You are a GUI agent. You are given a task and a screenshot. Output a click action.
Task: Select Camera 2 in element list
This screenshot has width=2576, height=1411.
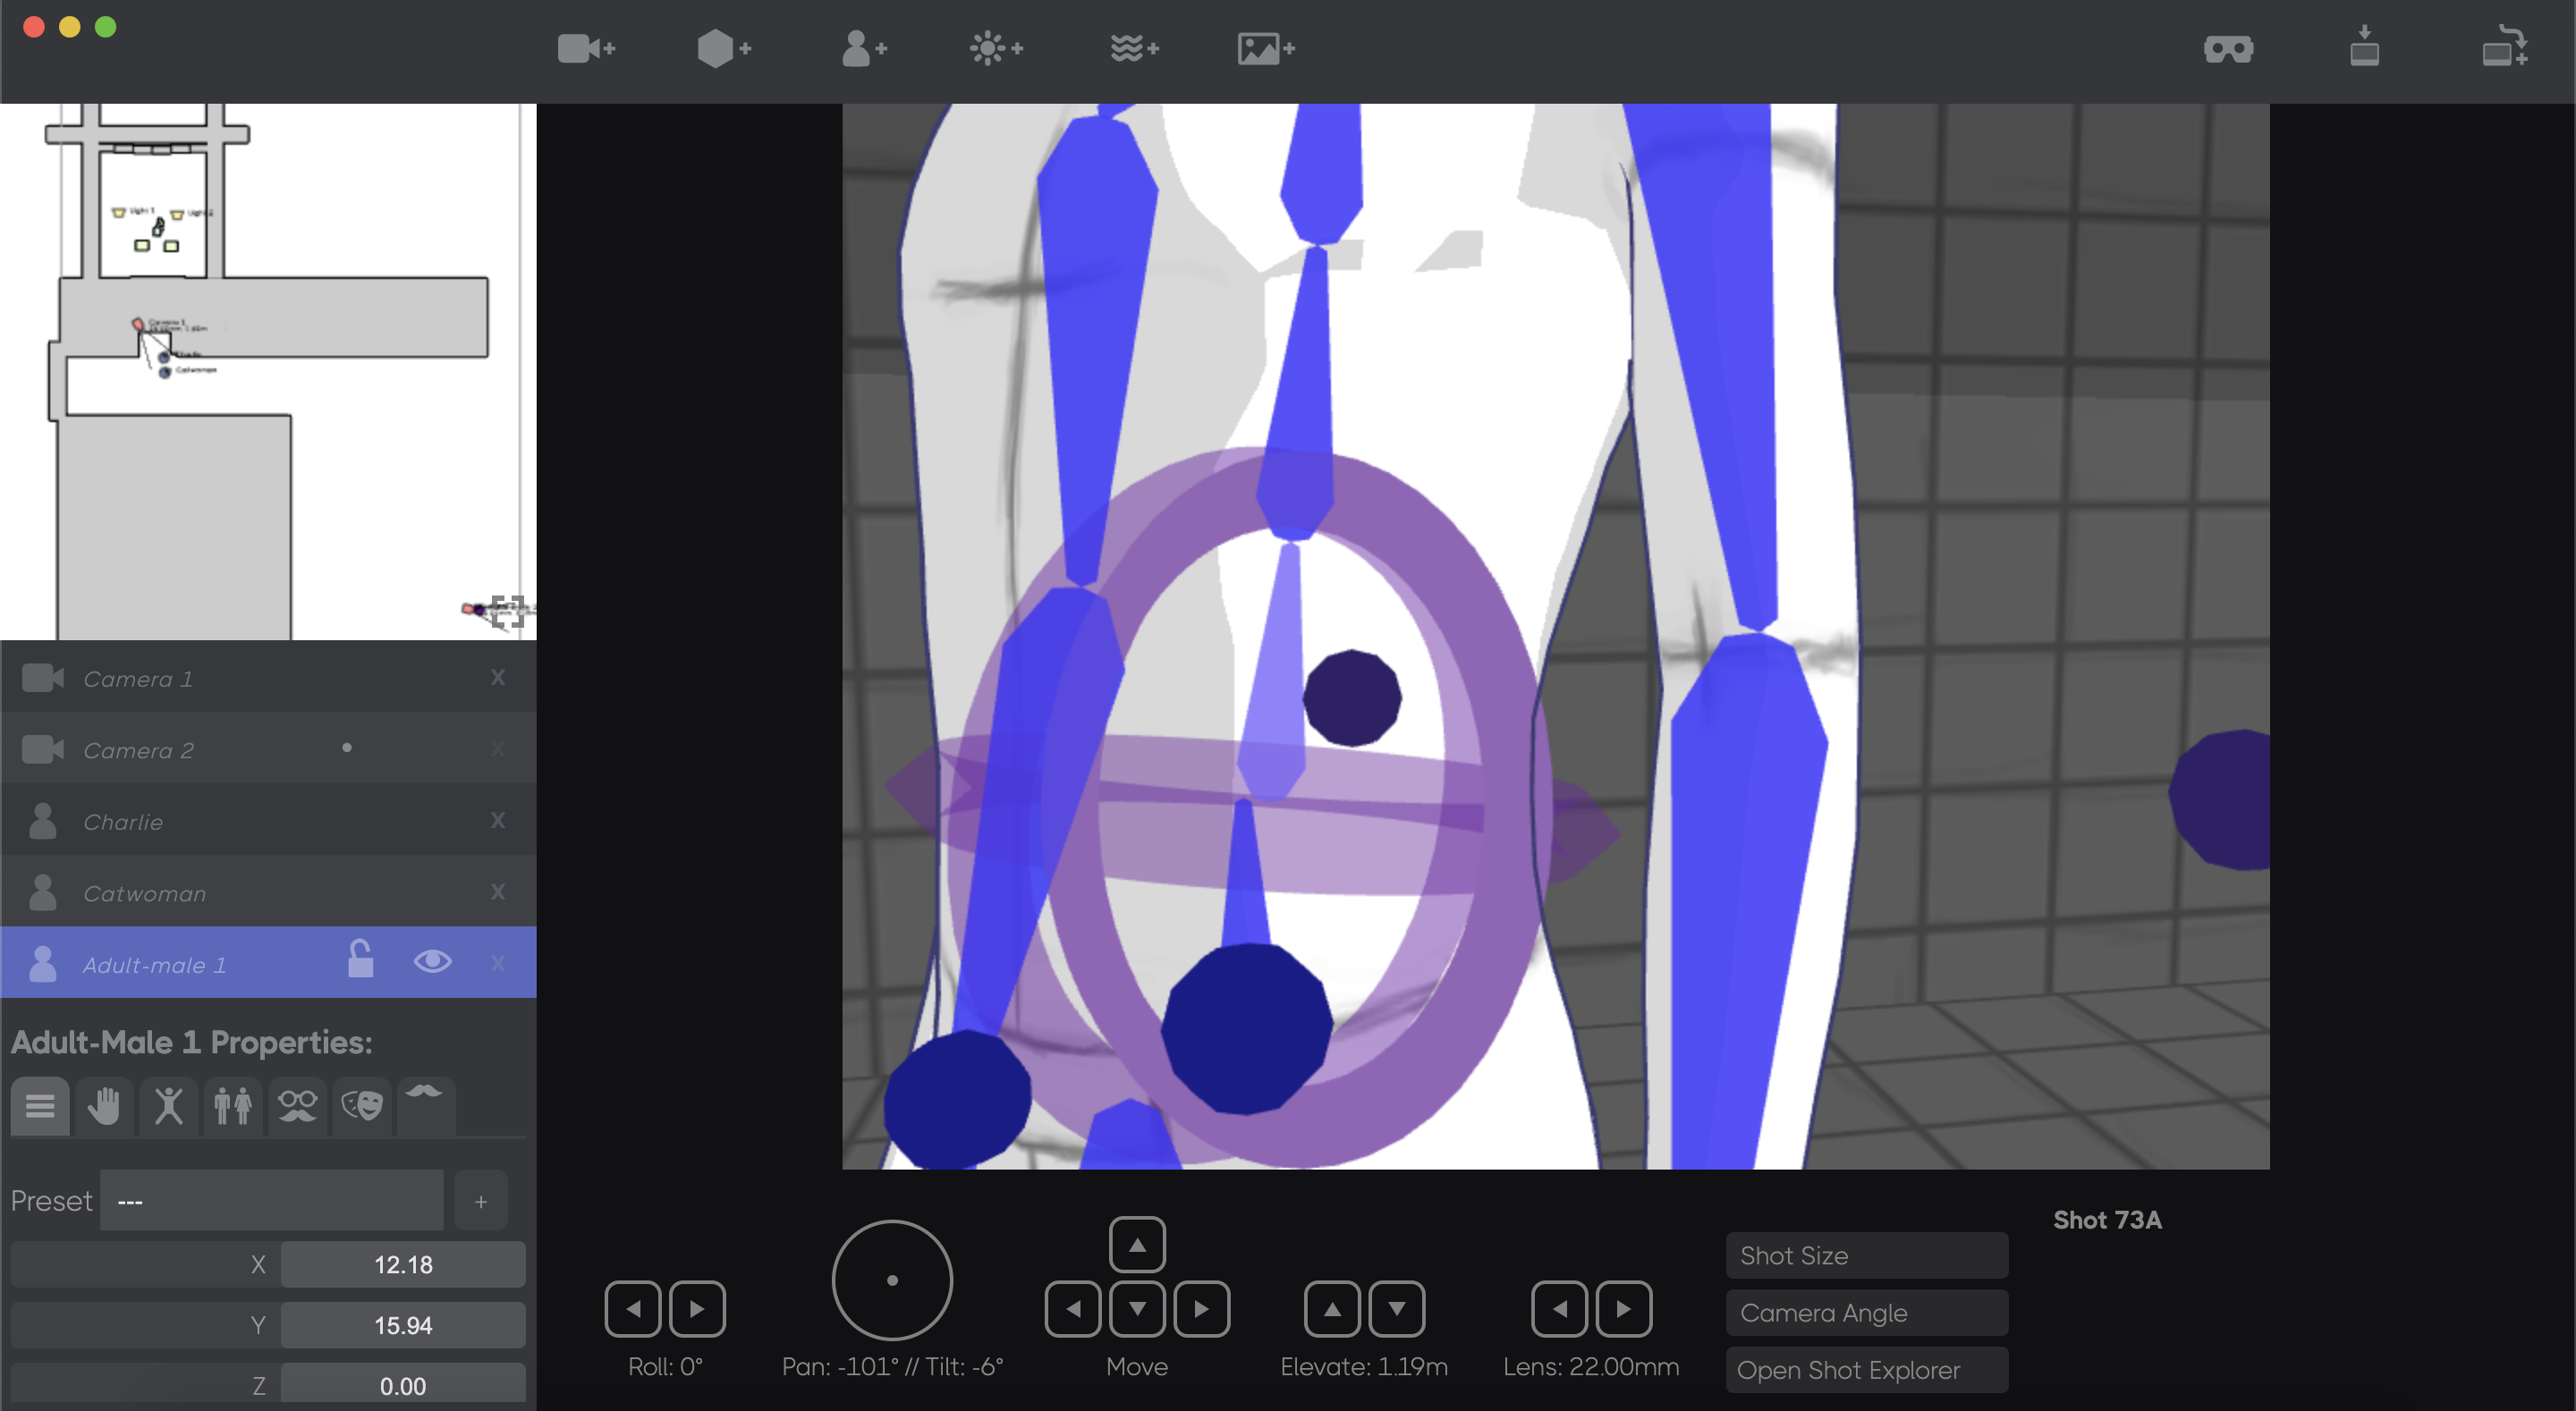[268, 749]
